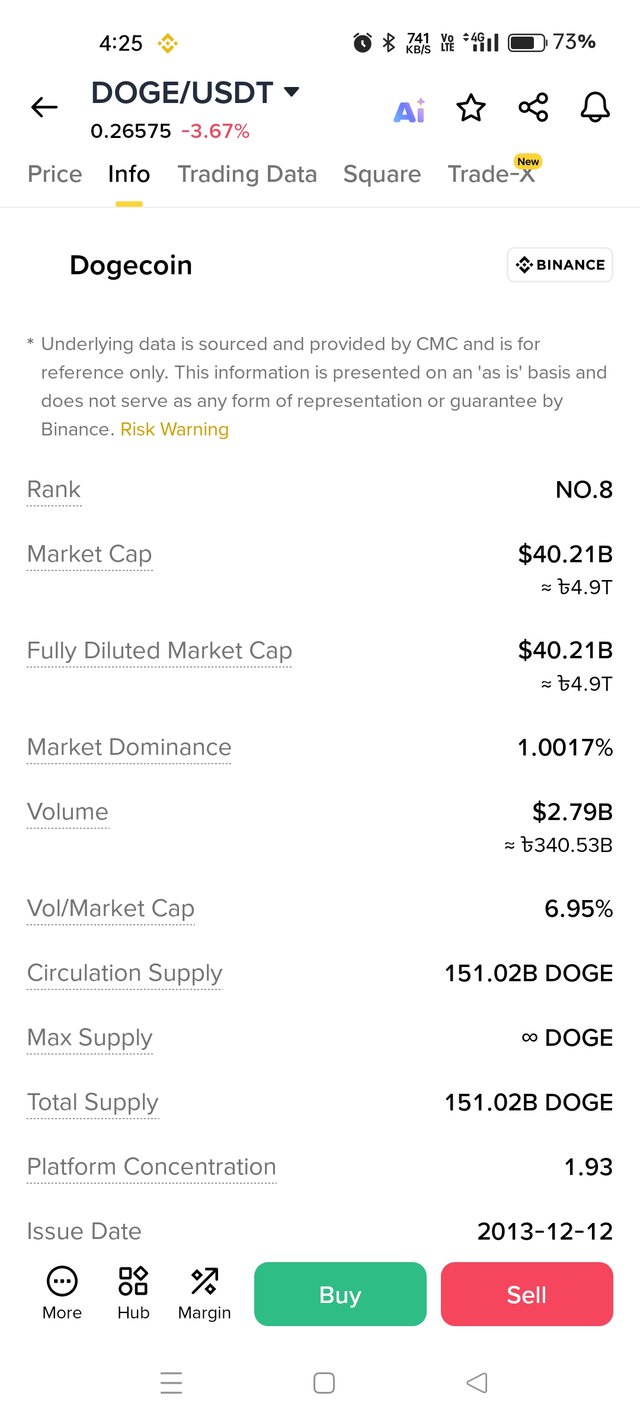Open price alert bell icon

(595, 108)
